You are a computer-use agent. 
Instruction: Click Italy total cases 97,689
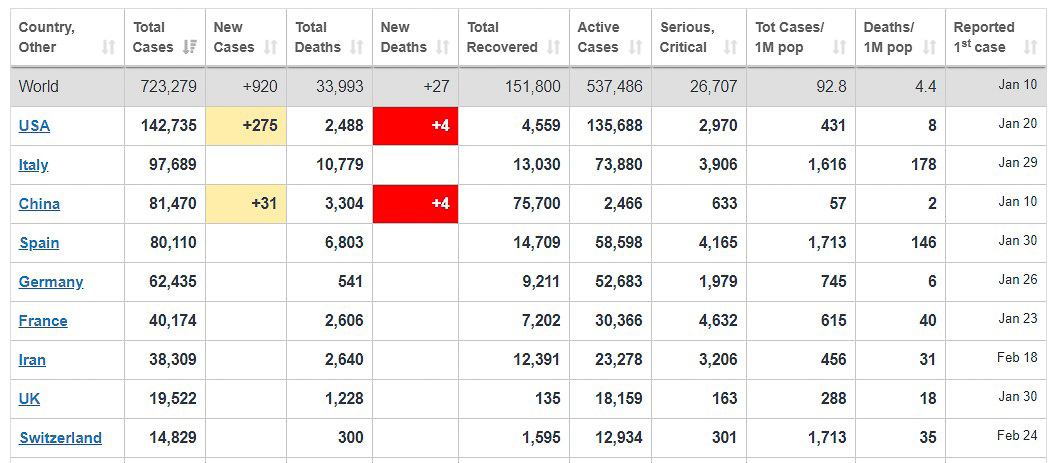(173, 165)
